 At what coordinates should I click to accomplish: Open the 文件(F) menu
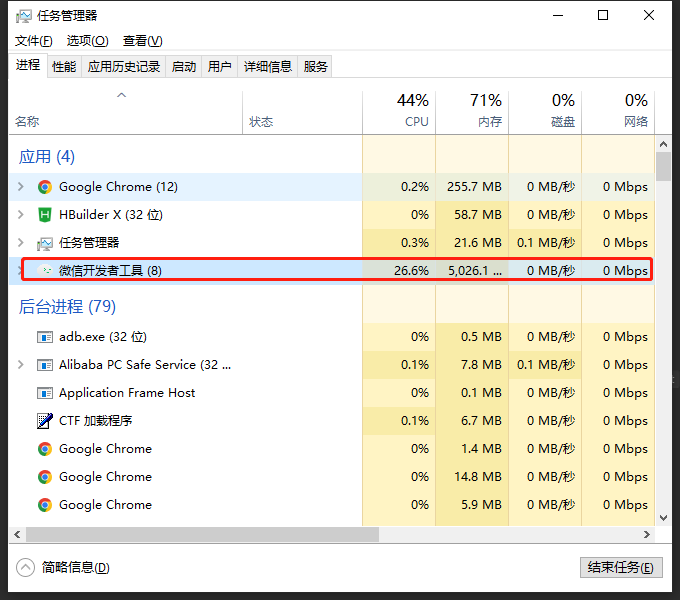click(34, 41)
